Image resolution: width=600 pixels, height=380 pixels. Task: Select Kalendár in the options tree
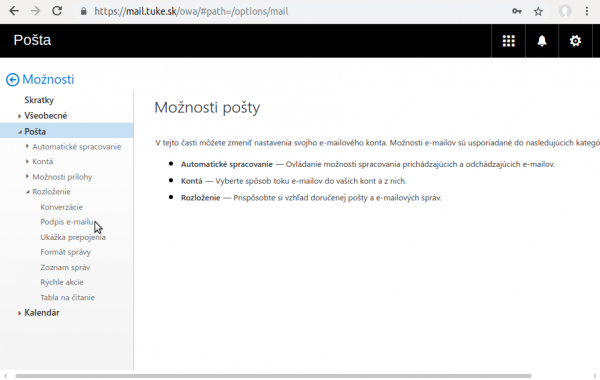[x=42, y=313]
